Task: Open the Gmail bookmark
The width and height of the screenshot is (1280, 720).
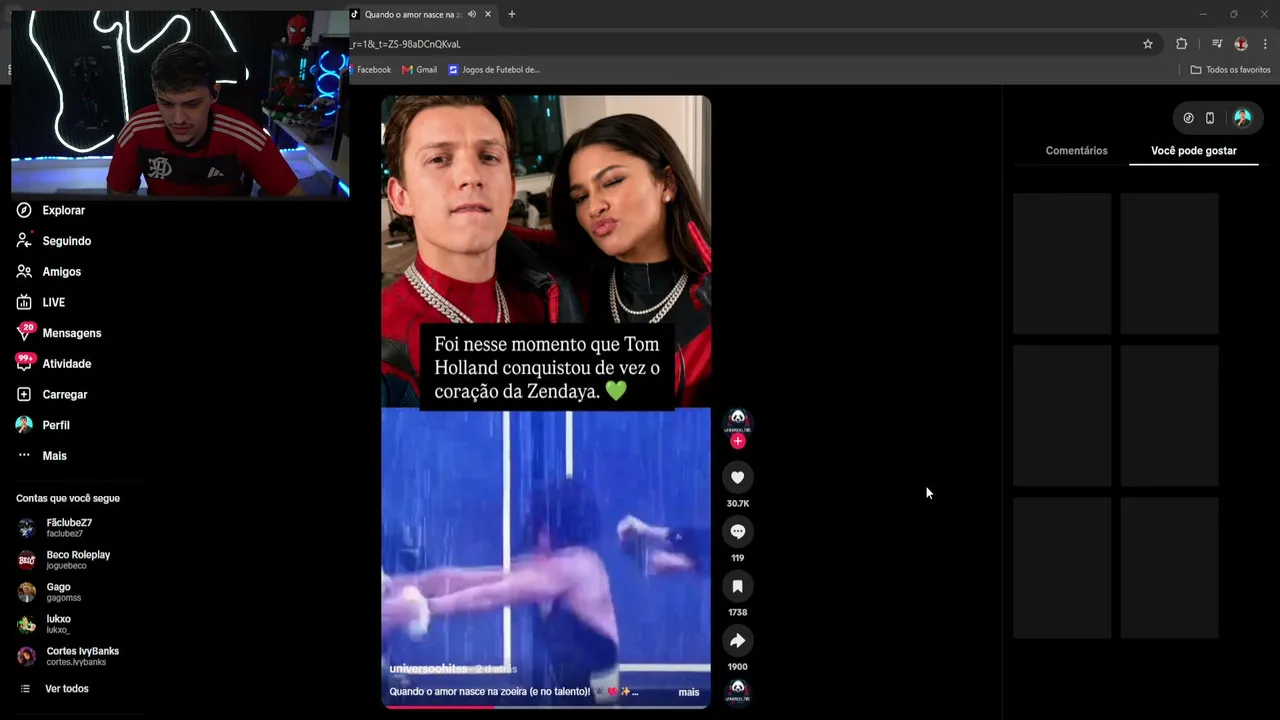Action: 420,70
